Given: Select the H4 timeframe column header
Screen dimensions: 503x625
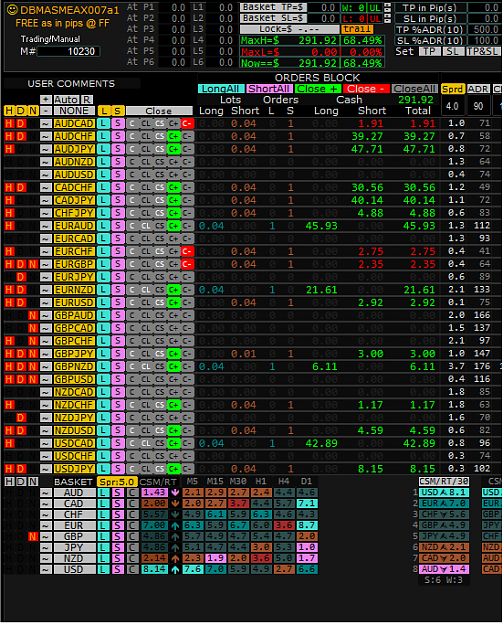Looking at the screenshot, I should tap(284, 482).
